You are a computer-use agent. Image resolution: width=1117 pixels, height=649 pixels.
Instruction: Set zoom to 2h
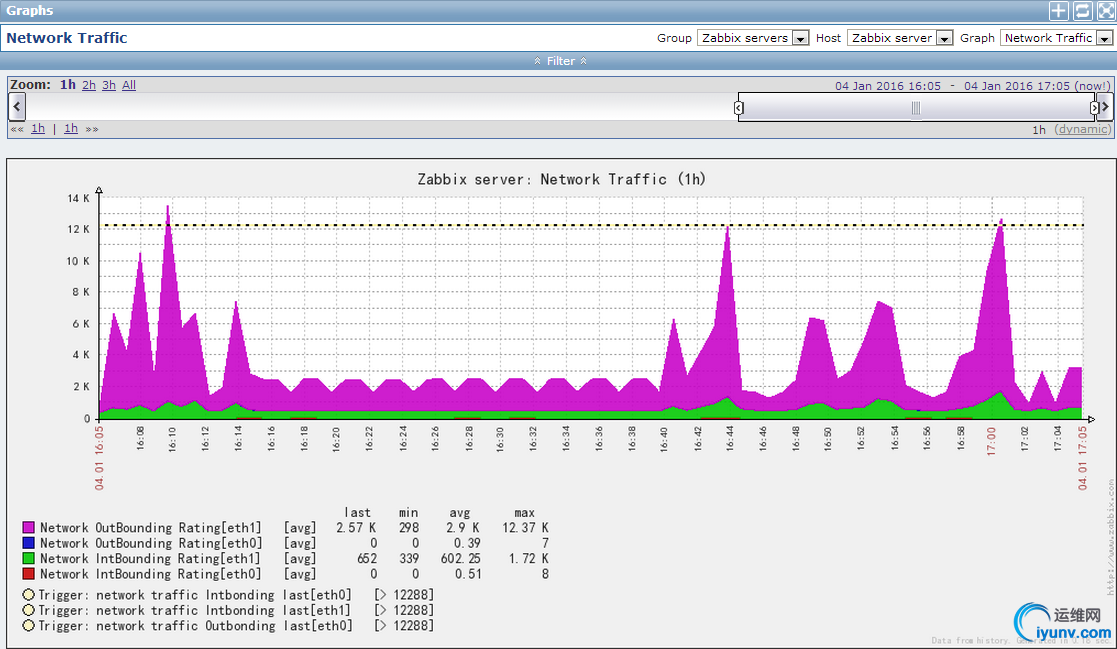pyautogui.click(x=89, y=85)
